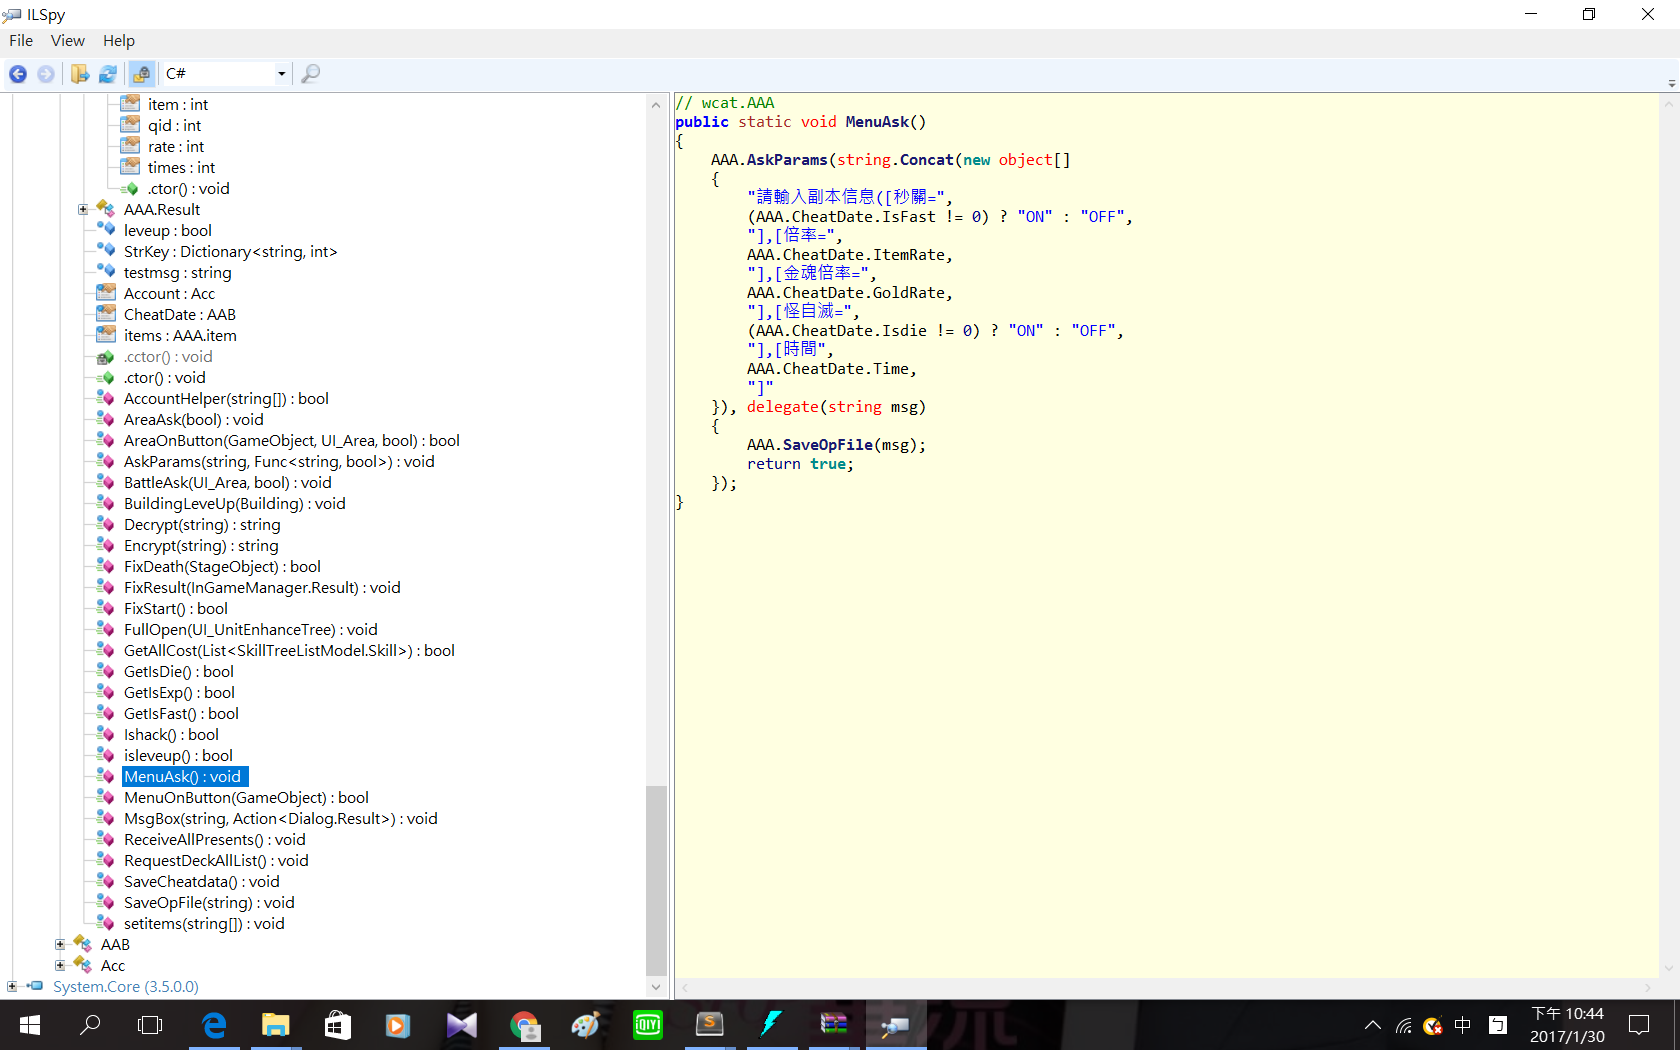This screenshot has height=1050, width=1680.
Task: Open Windows Action Center notifications
Action: (1639, 1025)
